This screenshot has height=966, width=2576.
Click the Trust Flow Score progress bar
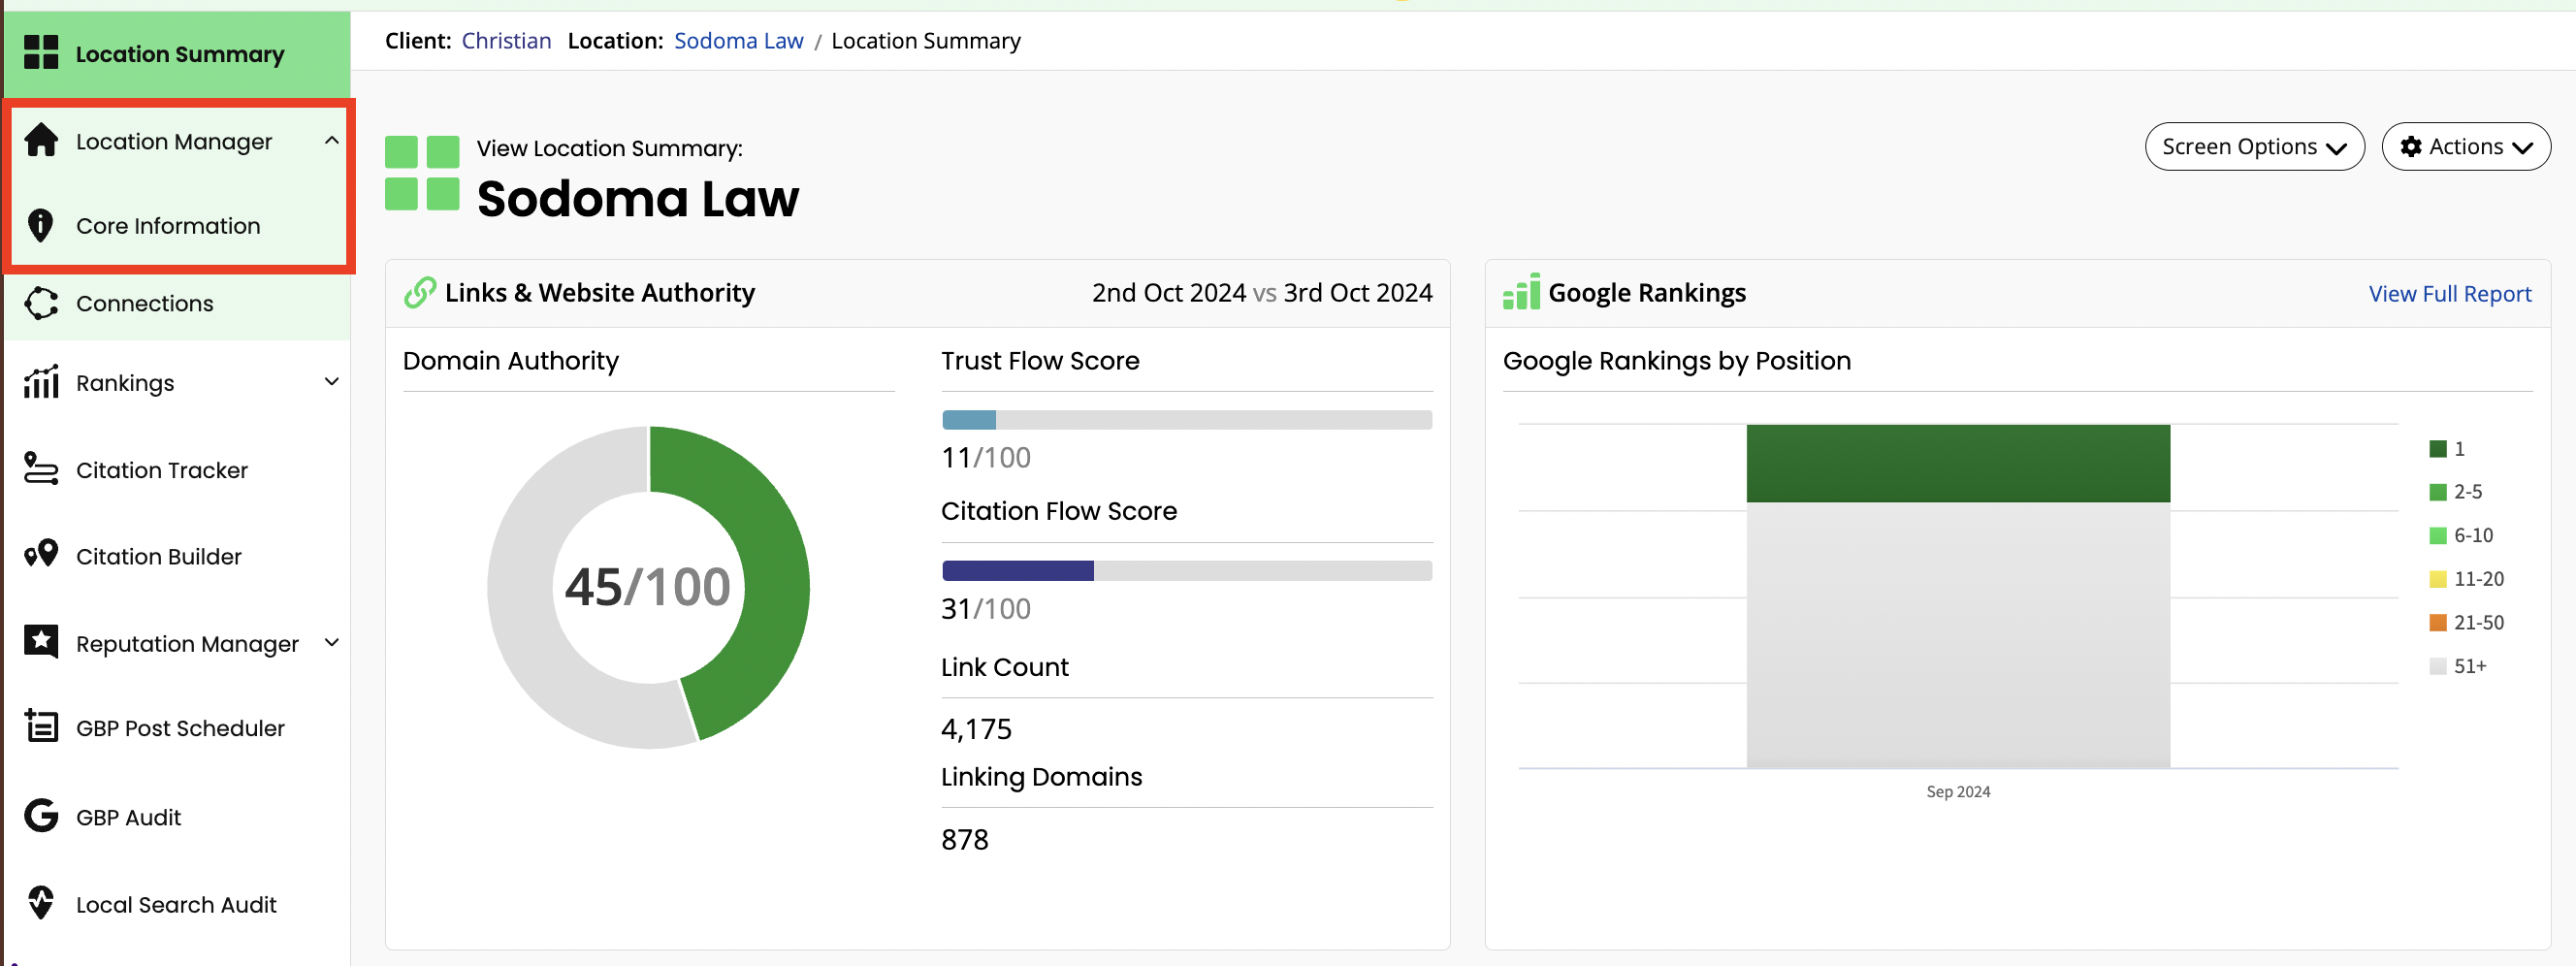[1187, 420]
